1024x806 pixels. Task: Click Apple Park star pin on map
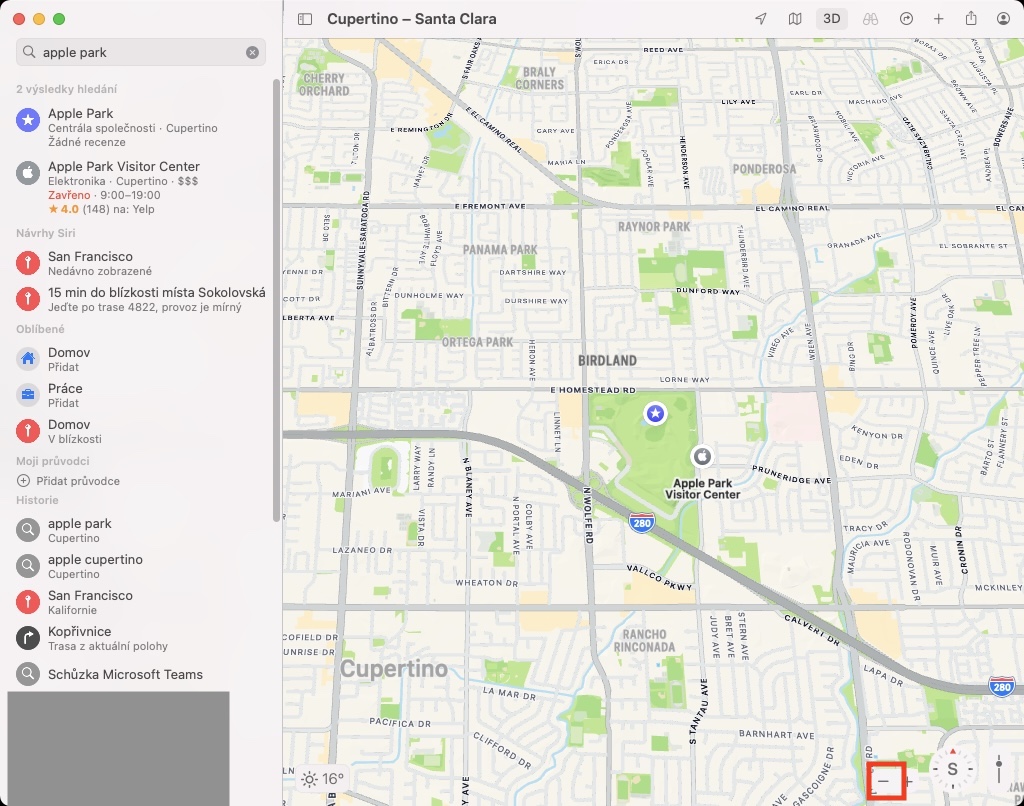pyautogui.click(x=655, y=413)
